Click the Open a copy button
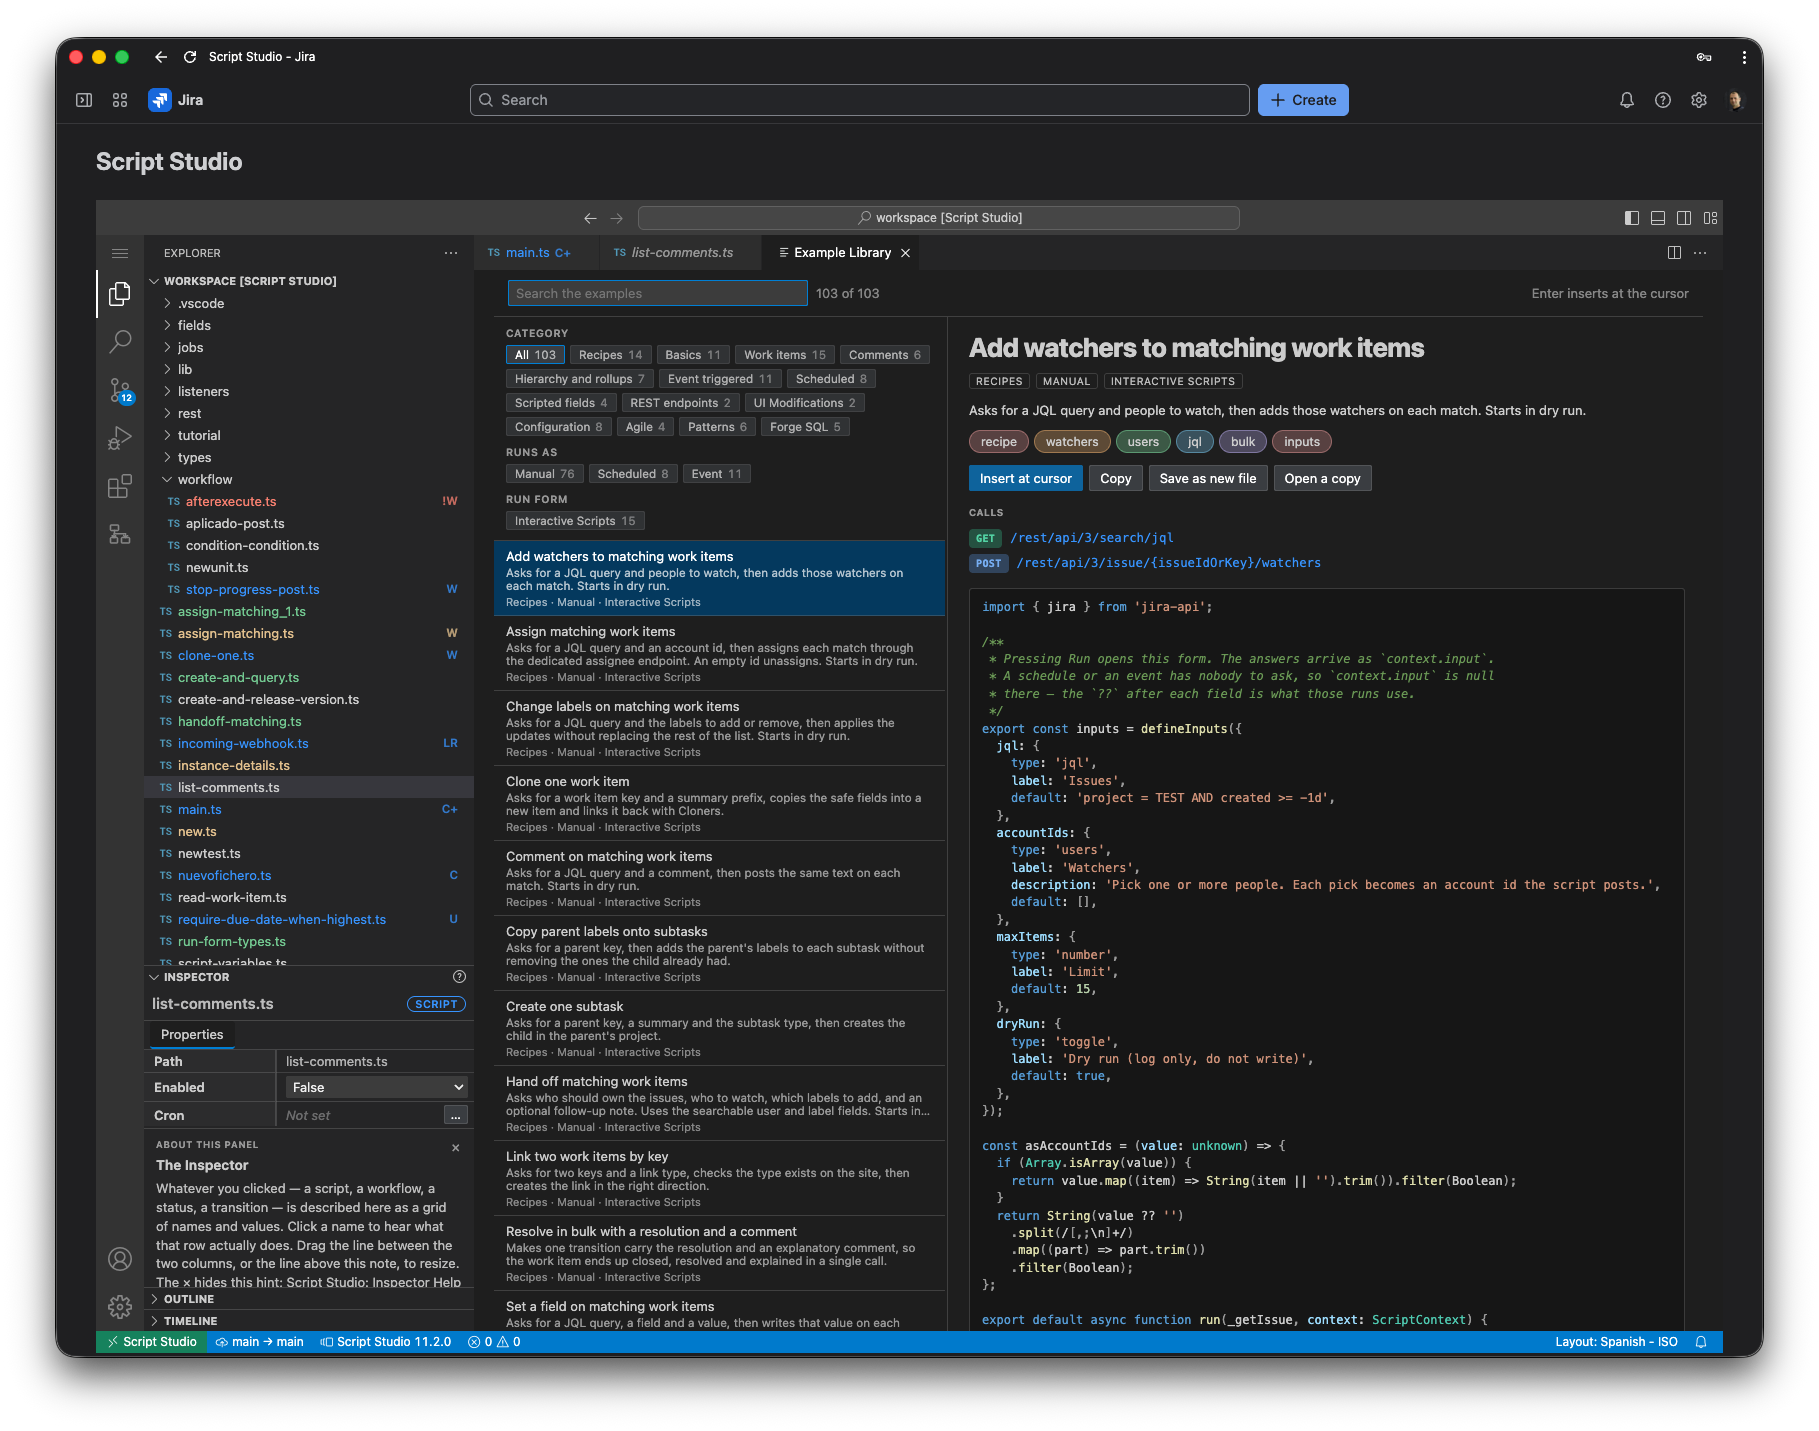Screen dimensions: 1819x1431 point(1322,479)
